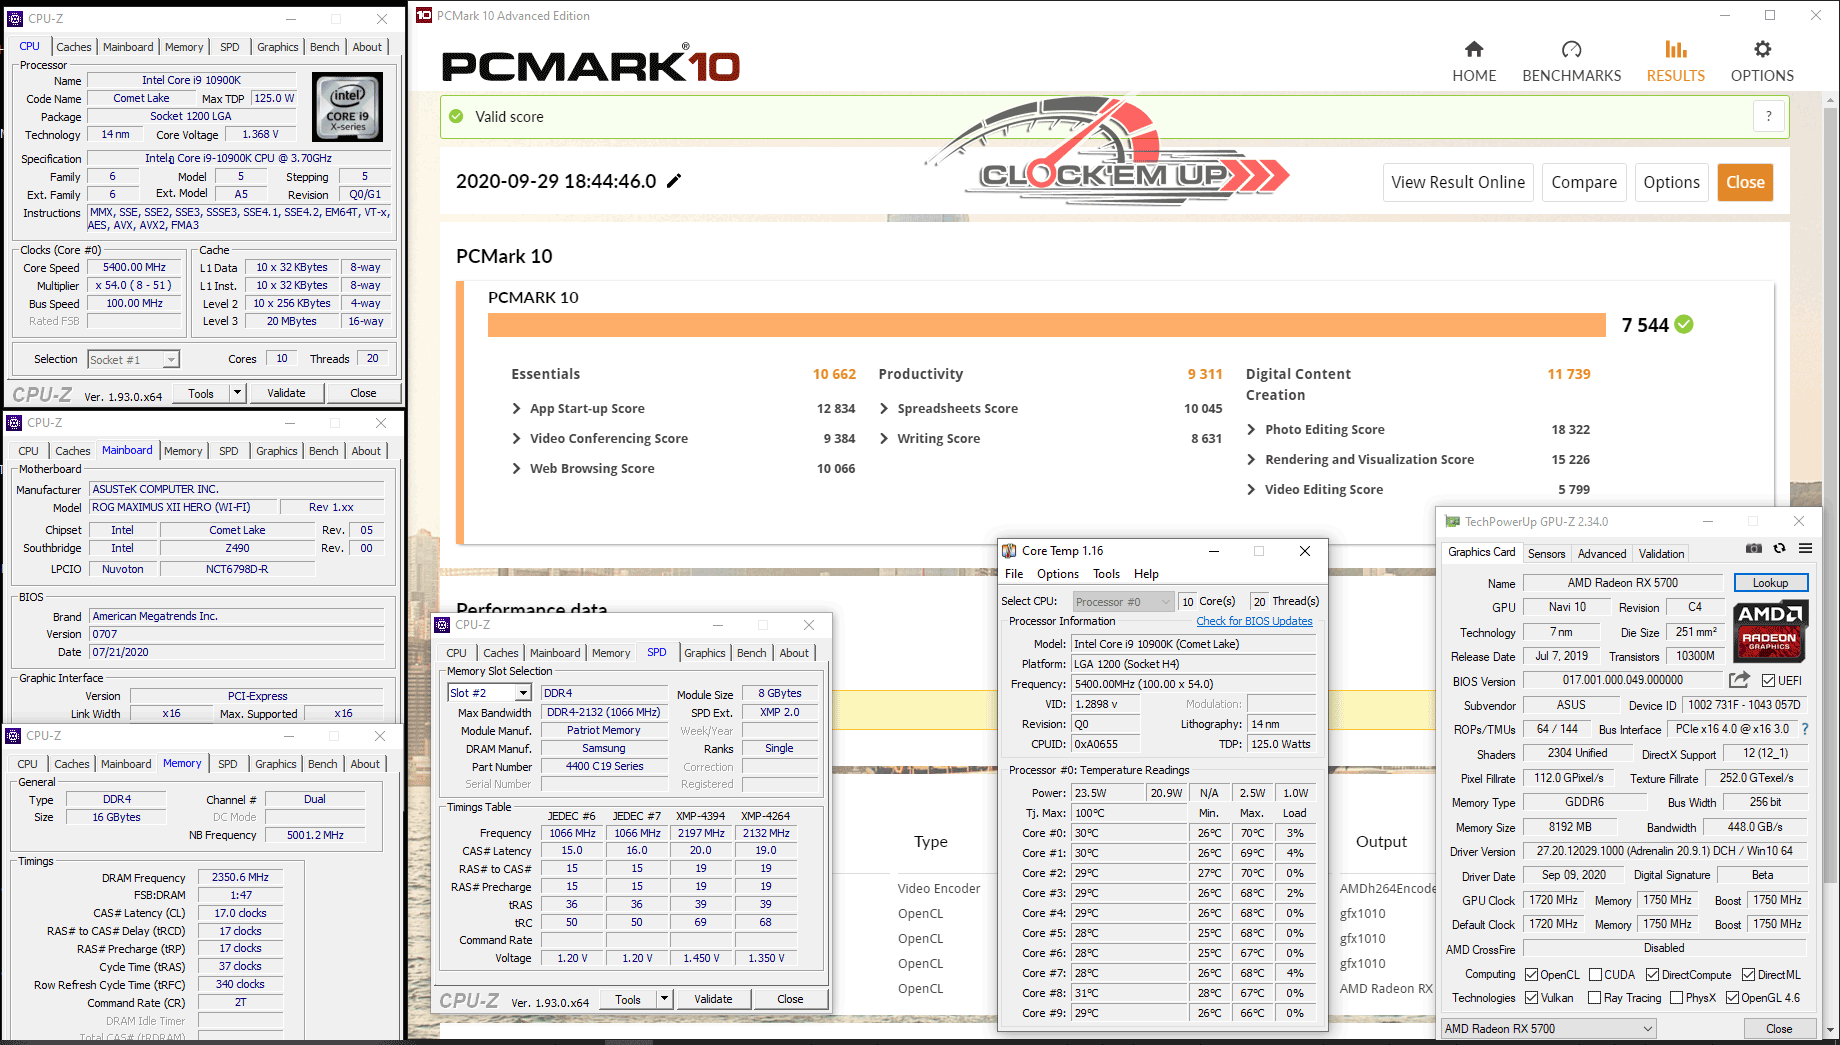
Task: Click the GPU-Z screenshot camera icon
Action: [x=1754, y=548]
